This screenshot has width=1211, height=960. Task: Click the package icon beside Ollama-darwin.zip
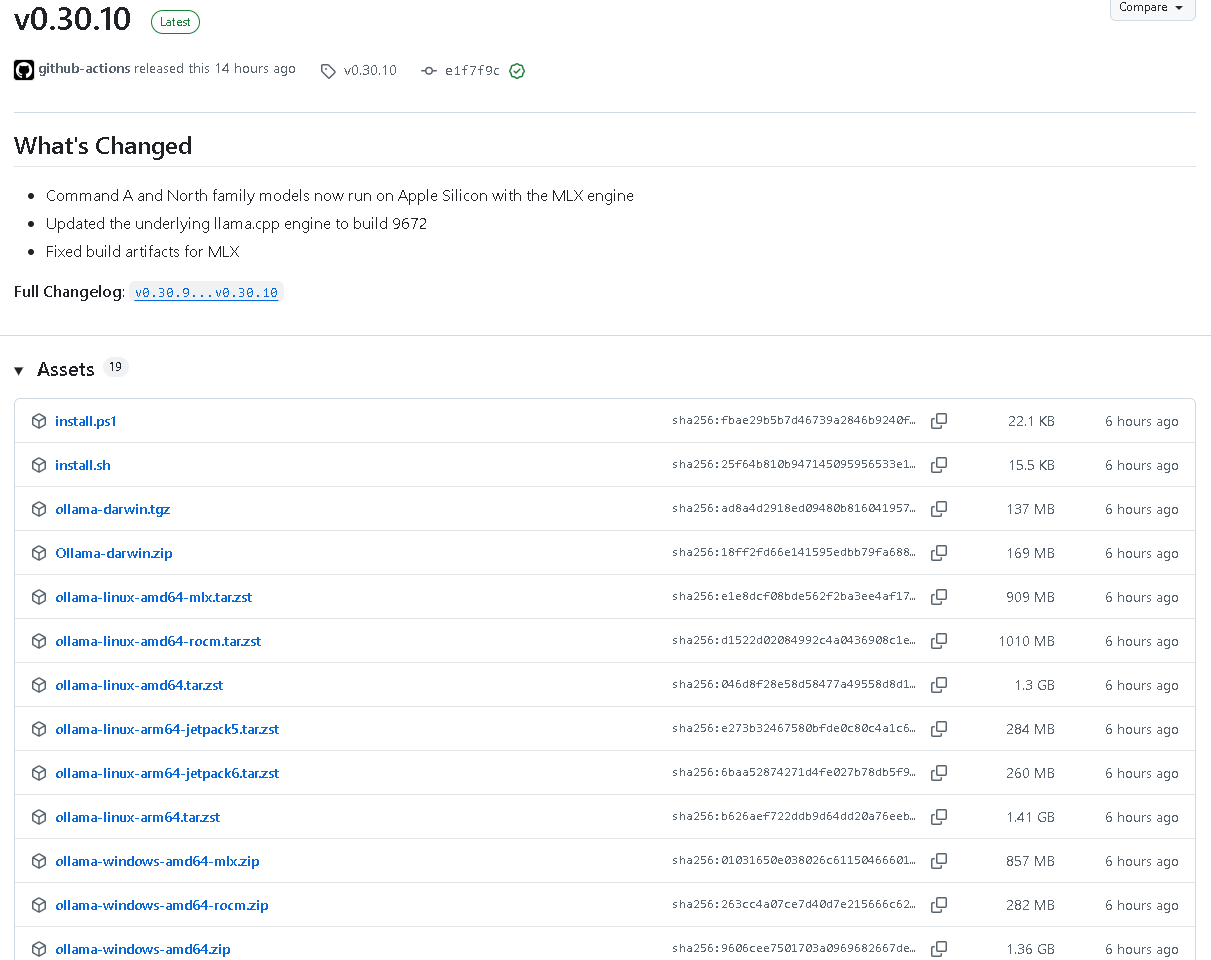point(39,553)
